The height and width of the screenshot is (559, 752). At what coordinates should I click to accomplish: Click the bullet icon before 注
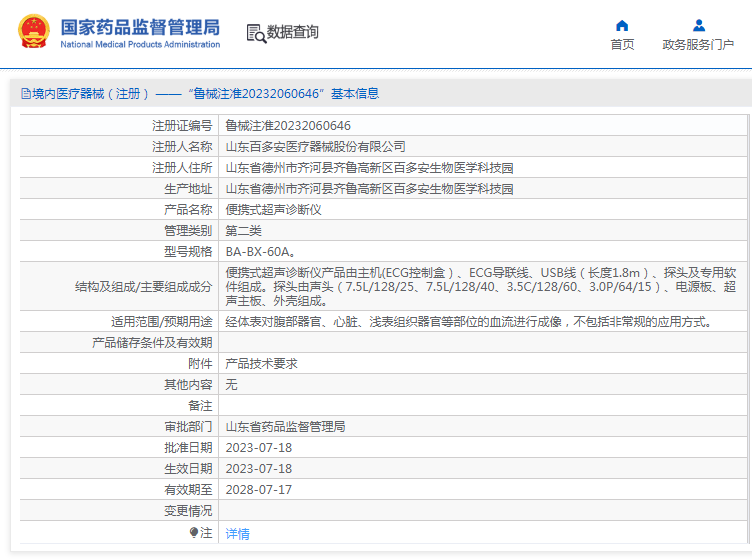[194, 533]
